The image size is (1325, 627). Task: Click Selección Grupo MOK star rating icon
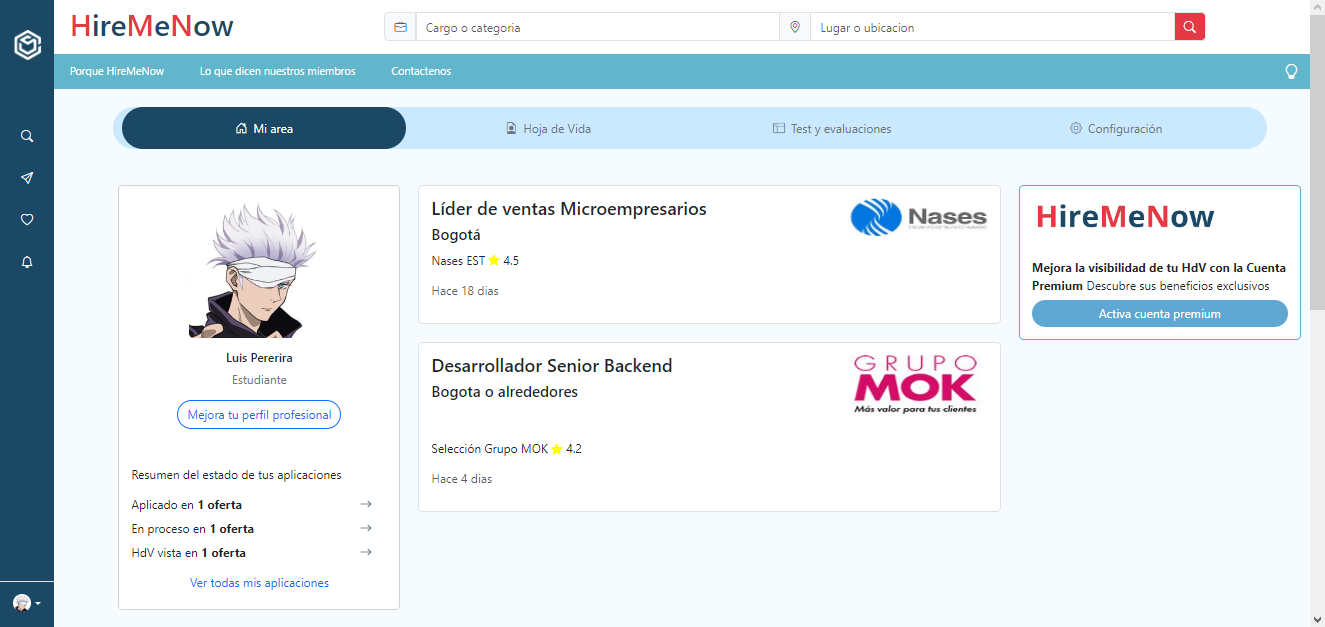[x=557, y=449]
